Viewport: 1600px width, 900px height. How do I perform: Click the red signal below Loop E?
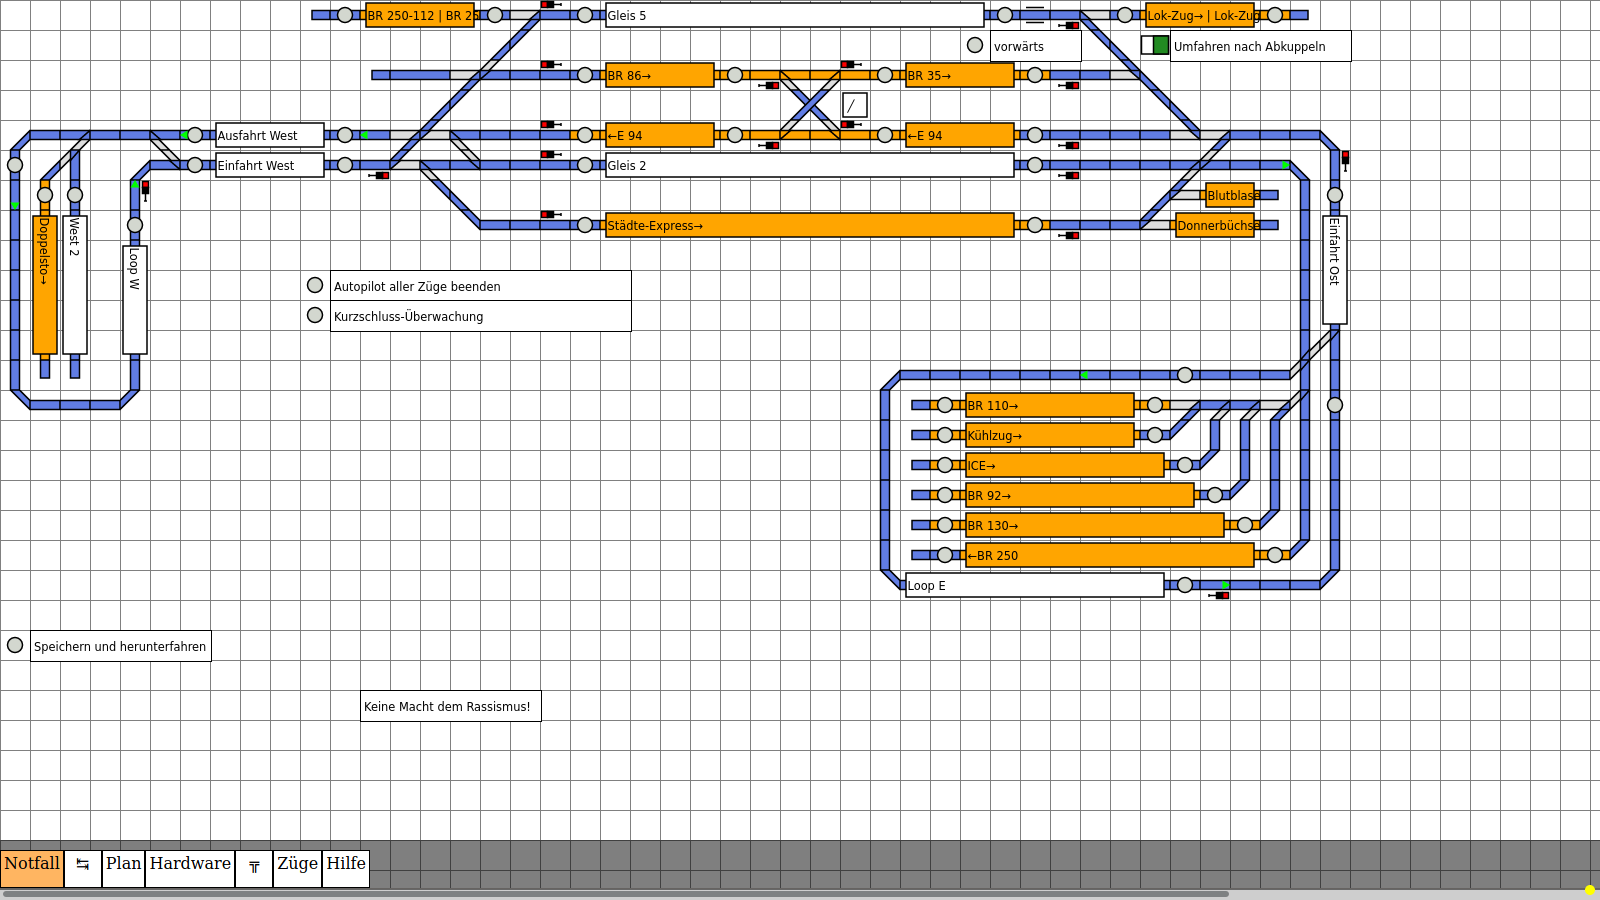click(1221, 595)
